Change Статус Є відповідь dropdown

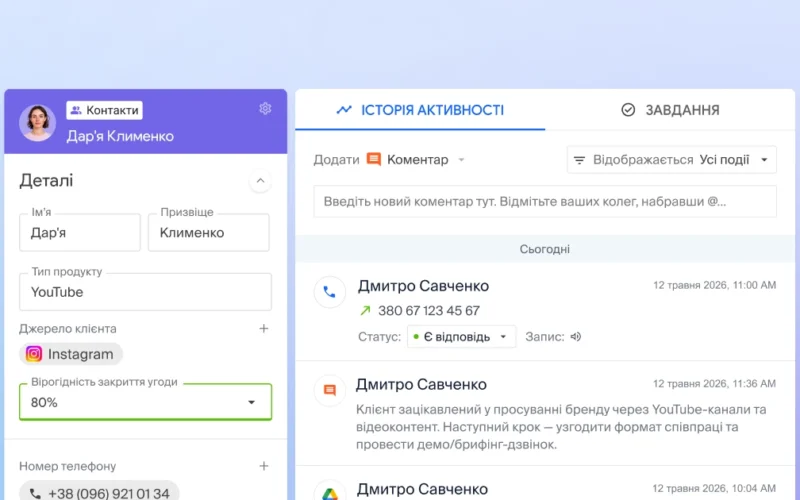461,337
